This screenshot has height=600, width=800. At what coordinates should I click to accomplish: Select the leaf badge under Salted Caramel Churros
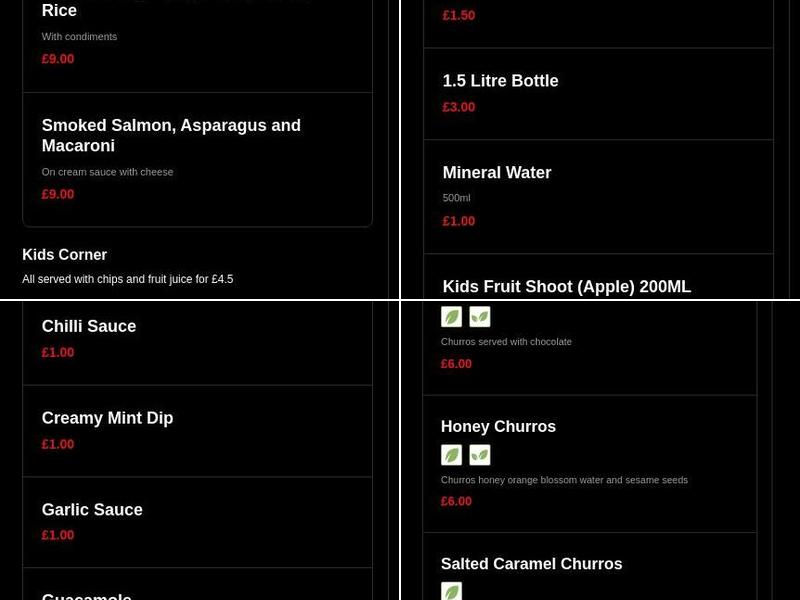tap(452, 591)
